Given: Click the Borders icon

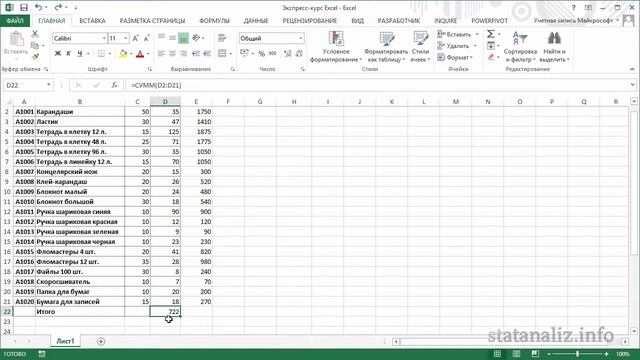Looking at the screenshot, I should pyautogui.click(x=101, y=53).
